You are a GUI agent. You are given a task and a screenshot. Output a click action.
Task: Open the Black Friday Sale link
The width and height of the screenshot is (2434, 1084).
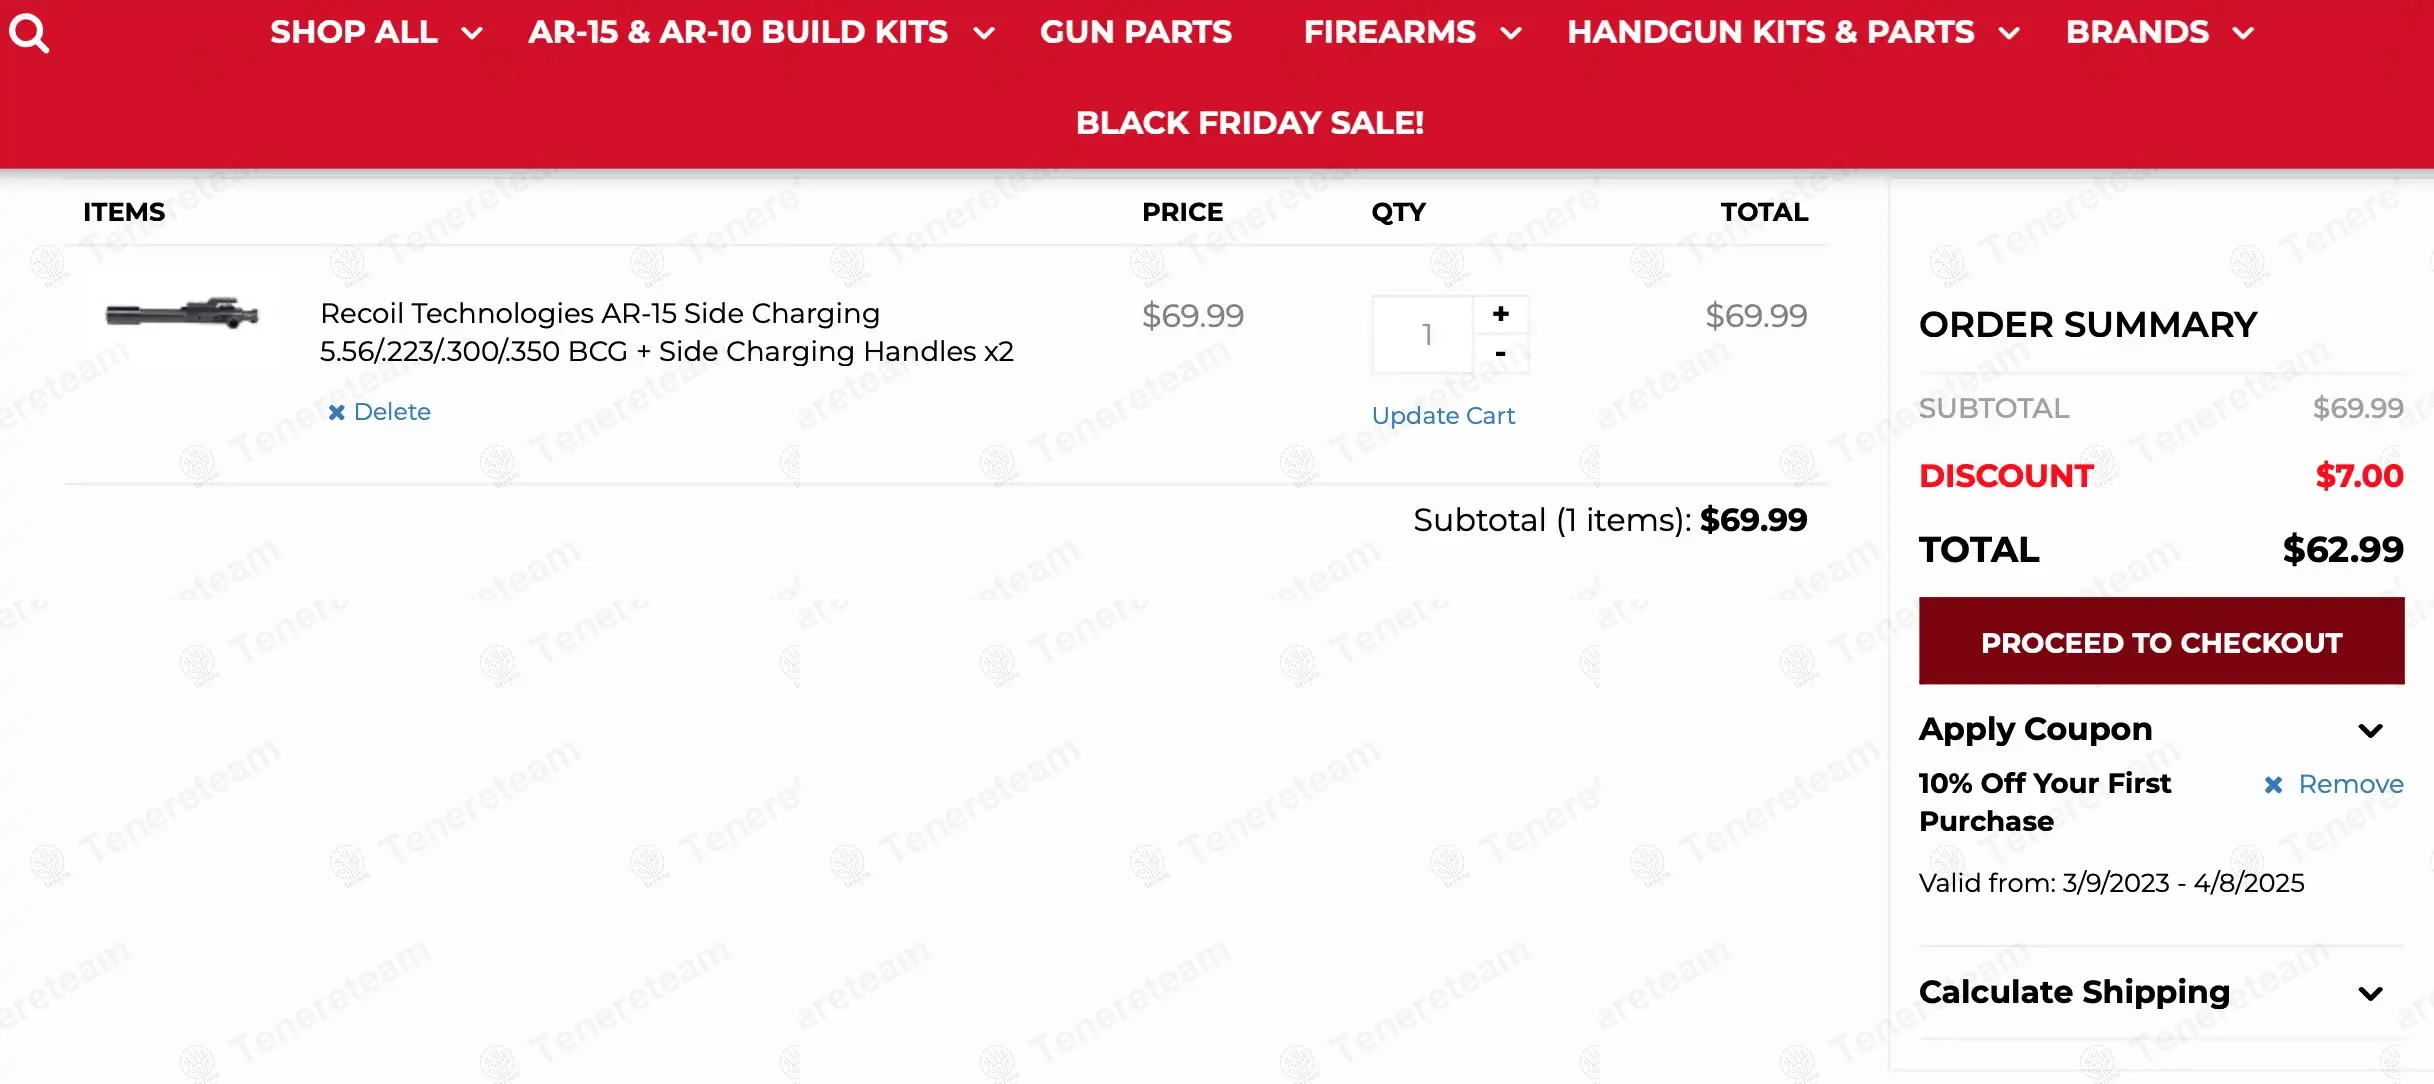click(x=1249, y=123)
